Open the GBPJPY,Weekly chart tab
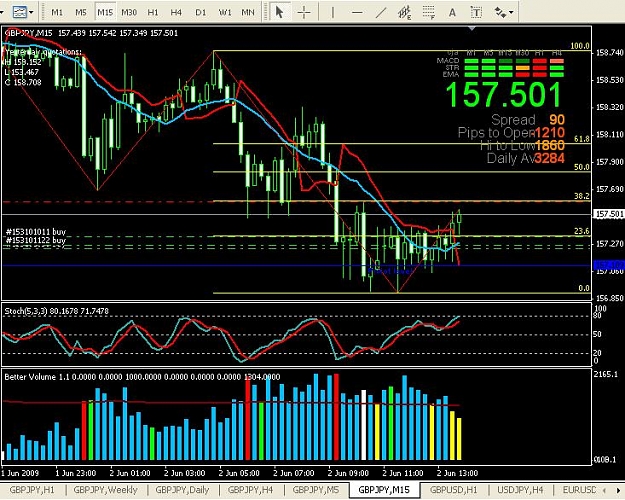The height and width of the screenshot is (500, 625). (x=105, y=490)
